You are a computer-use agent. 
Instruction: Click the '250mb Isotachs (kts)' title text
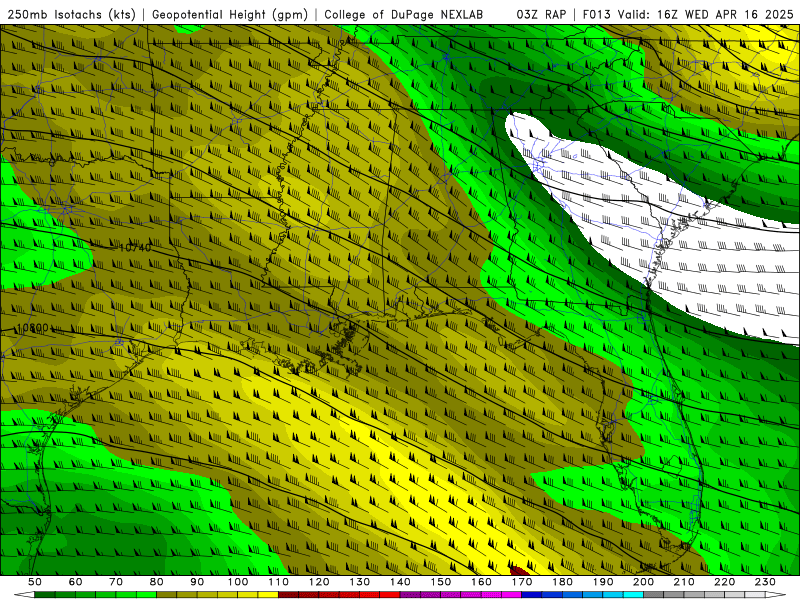click(x=71, y=14)
